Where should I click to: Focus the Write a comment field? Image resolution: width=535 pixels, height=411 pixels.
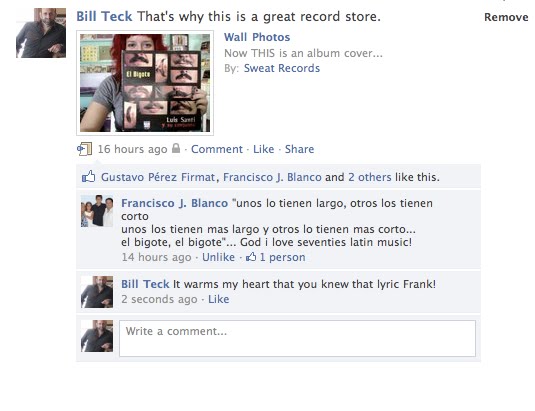click(297, 338)
